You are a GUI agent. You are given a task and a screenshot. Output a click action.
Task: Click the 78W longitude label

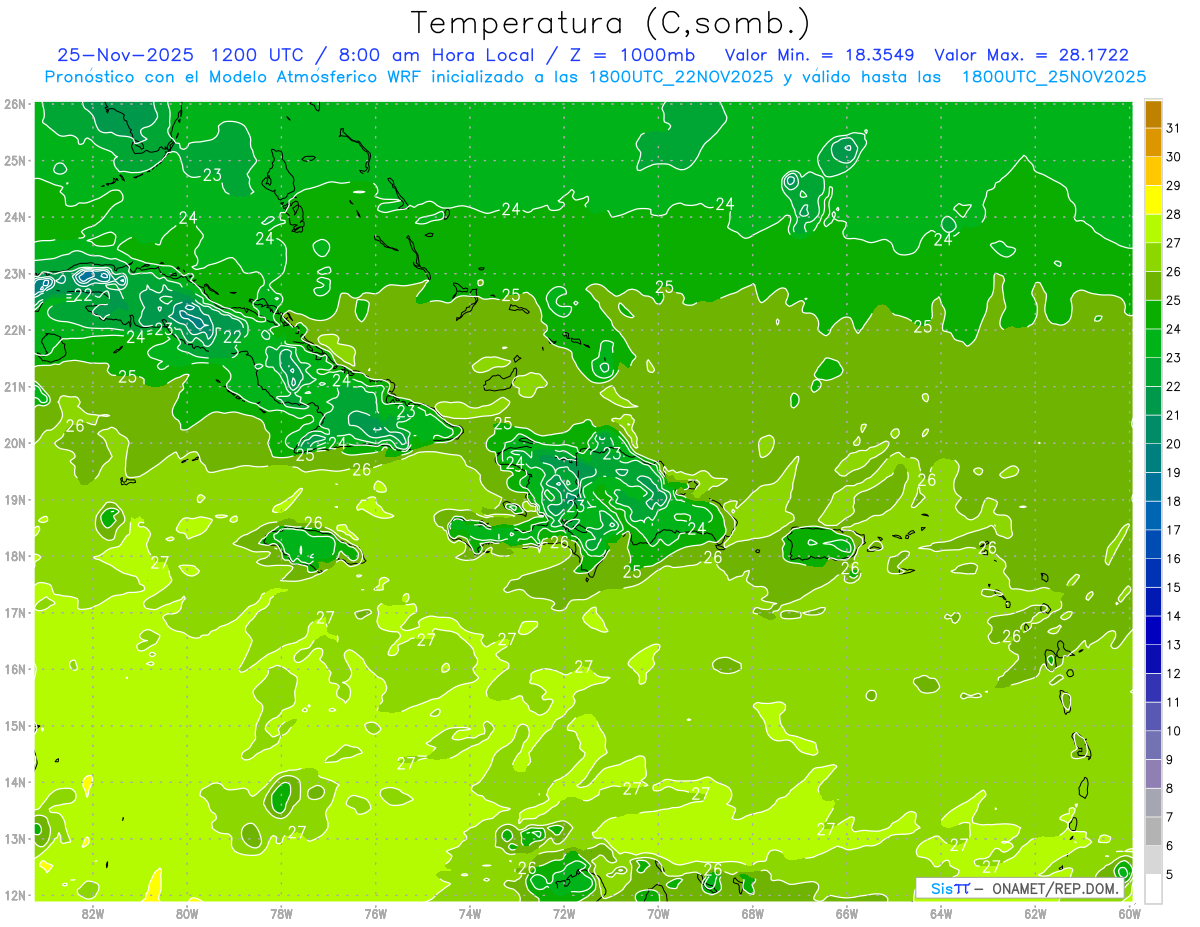coord(281,913)
